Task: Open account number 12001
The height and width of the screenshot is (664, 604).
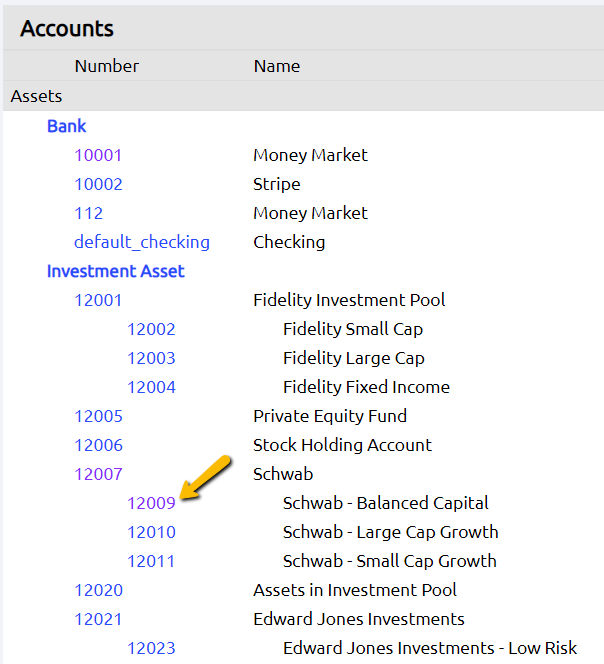Action: tap(98, 300)
